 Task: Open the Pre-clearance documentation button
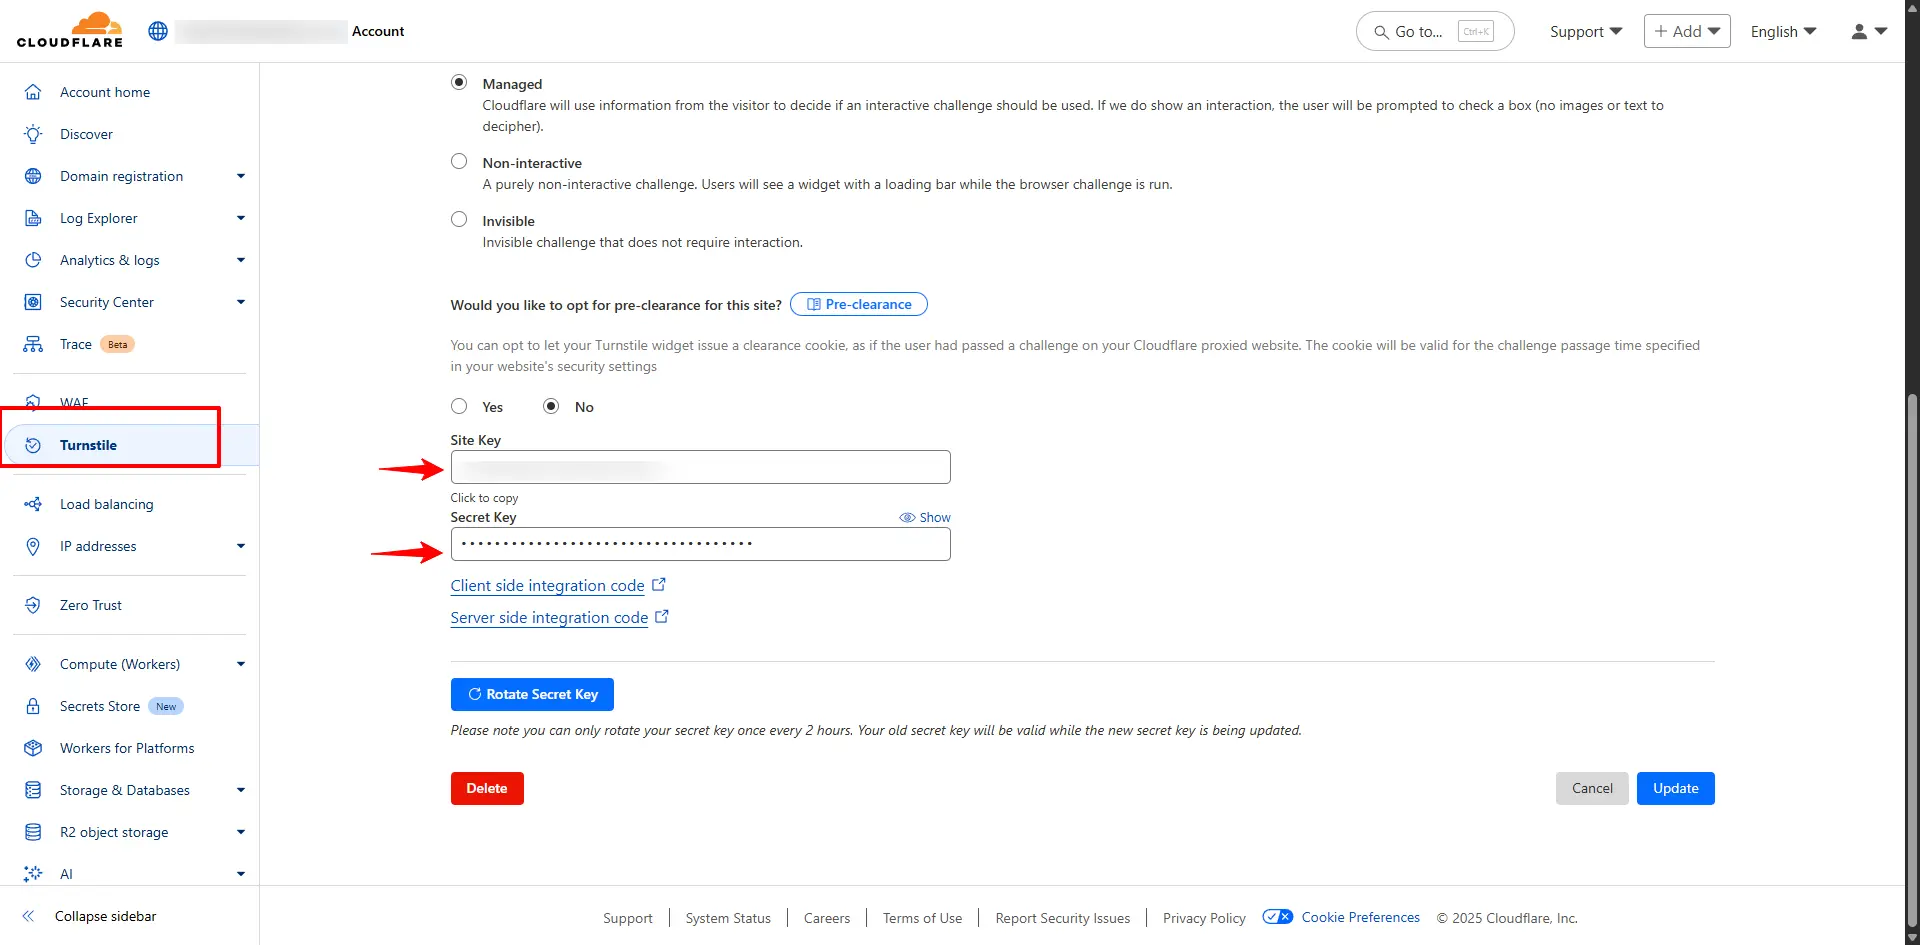click(859, 304)
